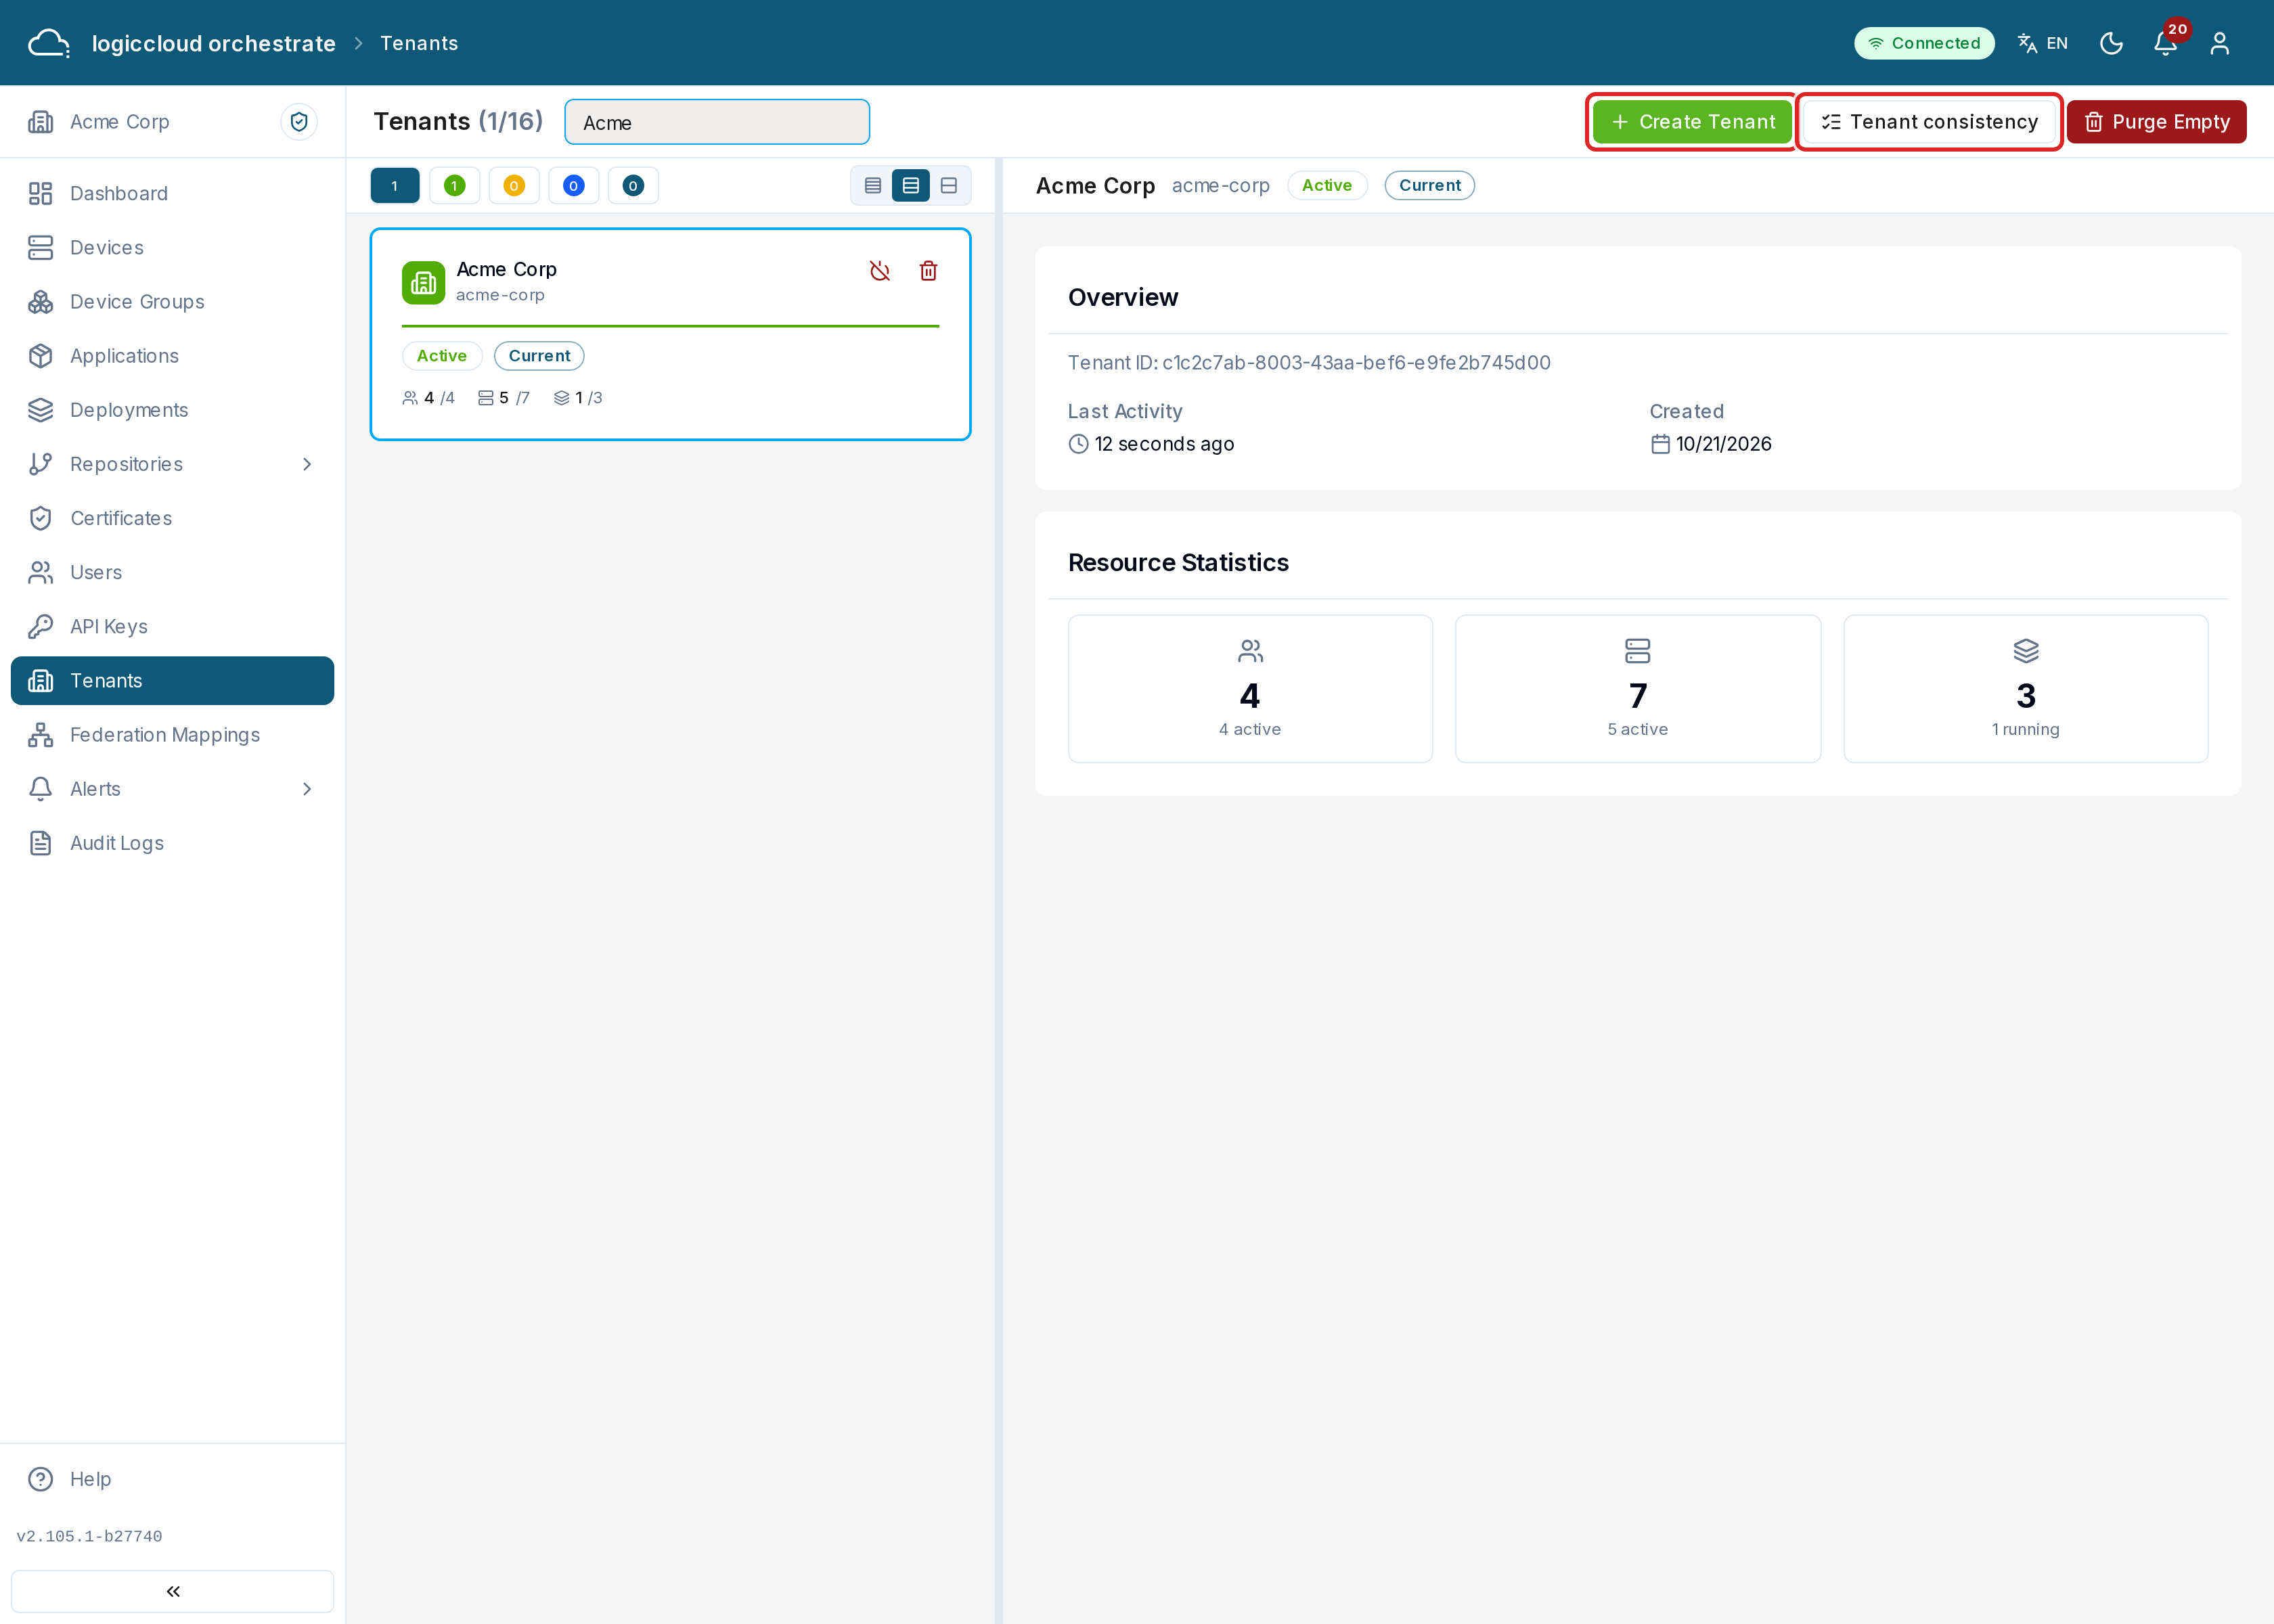Open Help in sidebar
This screenshot has height=1624, width=2274.
tap(172, 1479)
